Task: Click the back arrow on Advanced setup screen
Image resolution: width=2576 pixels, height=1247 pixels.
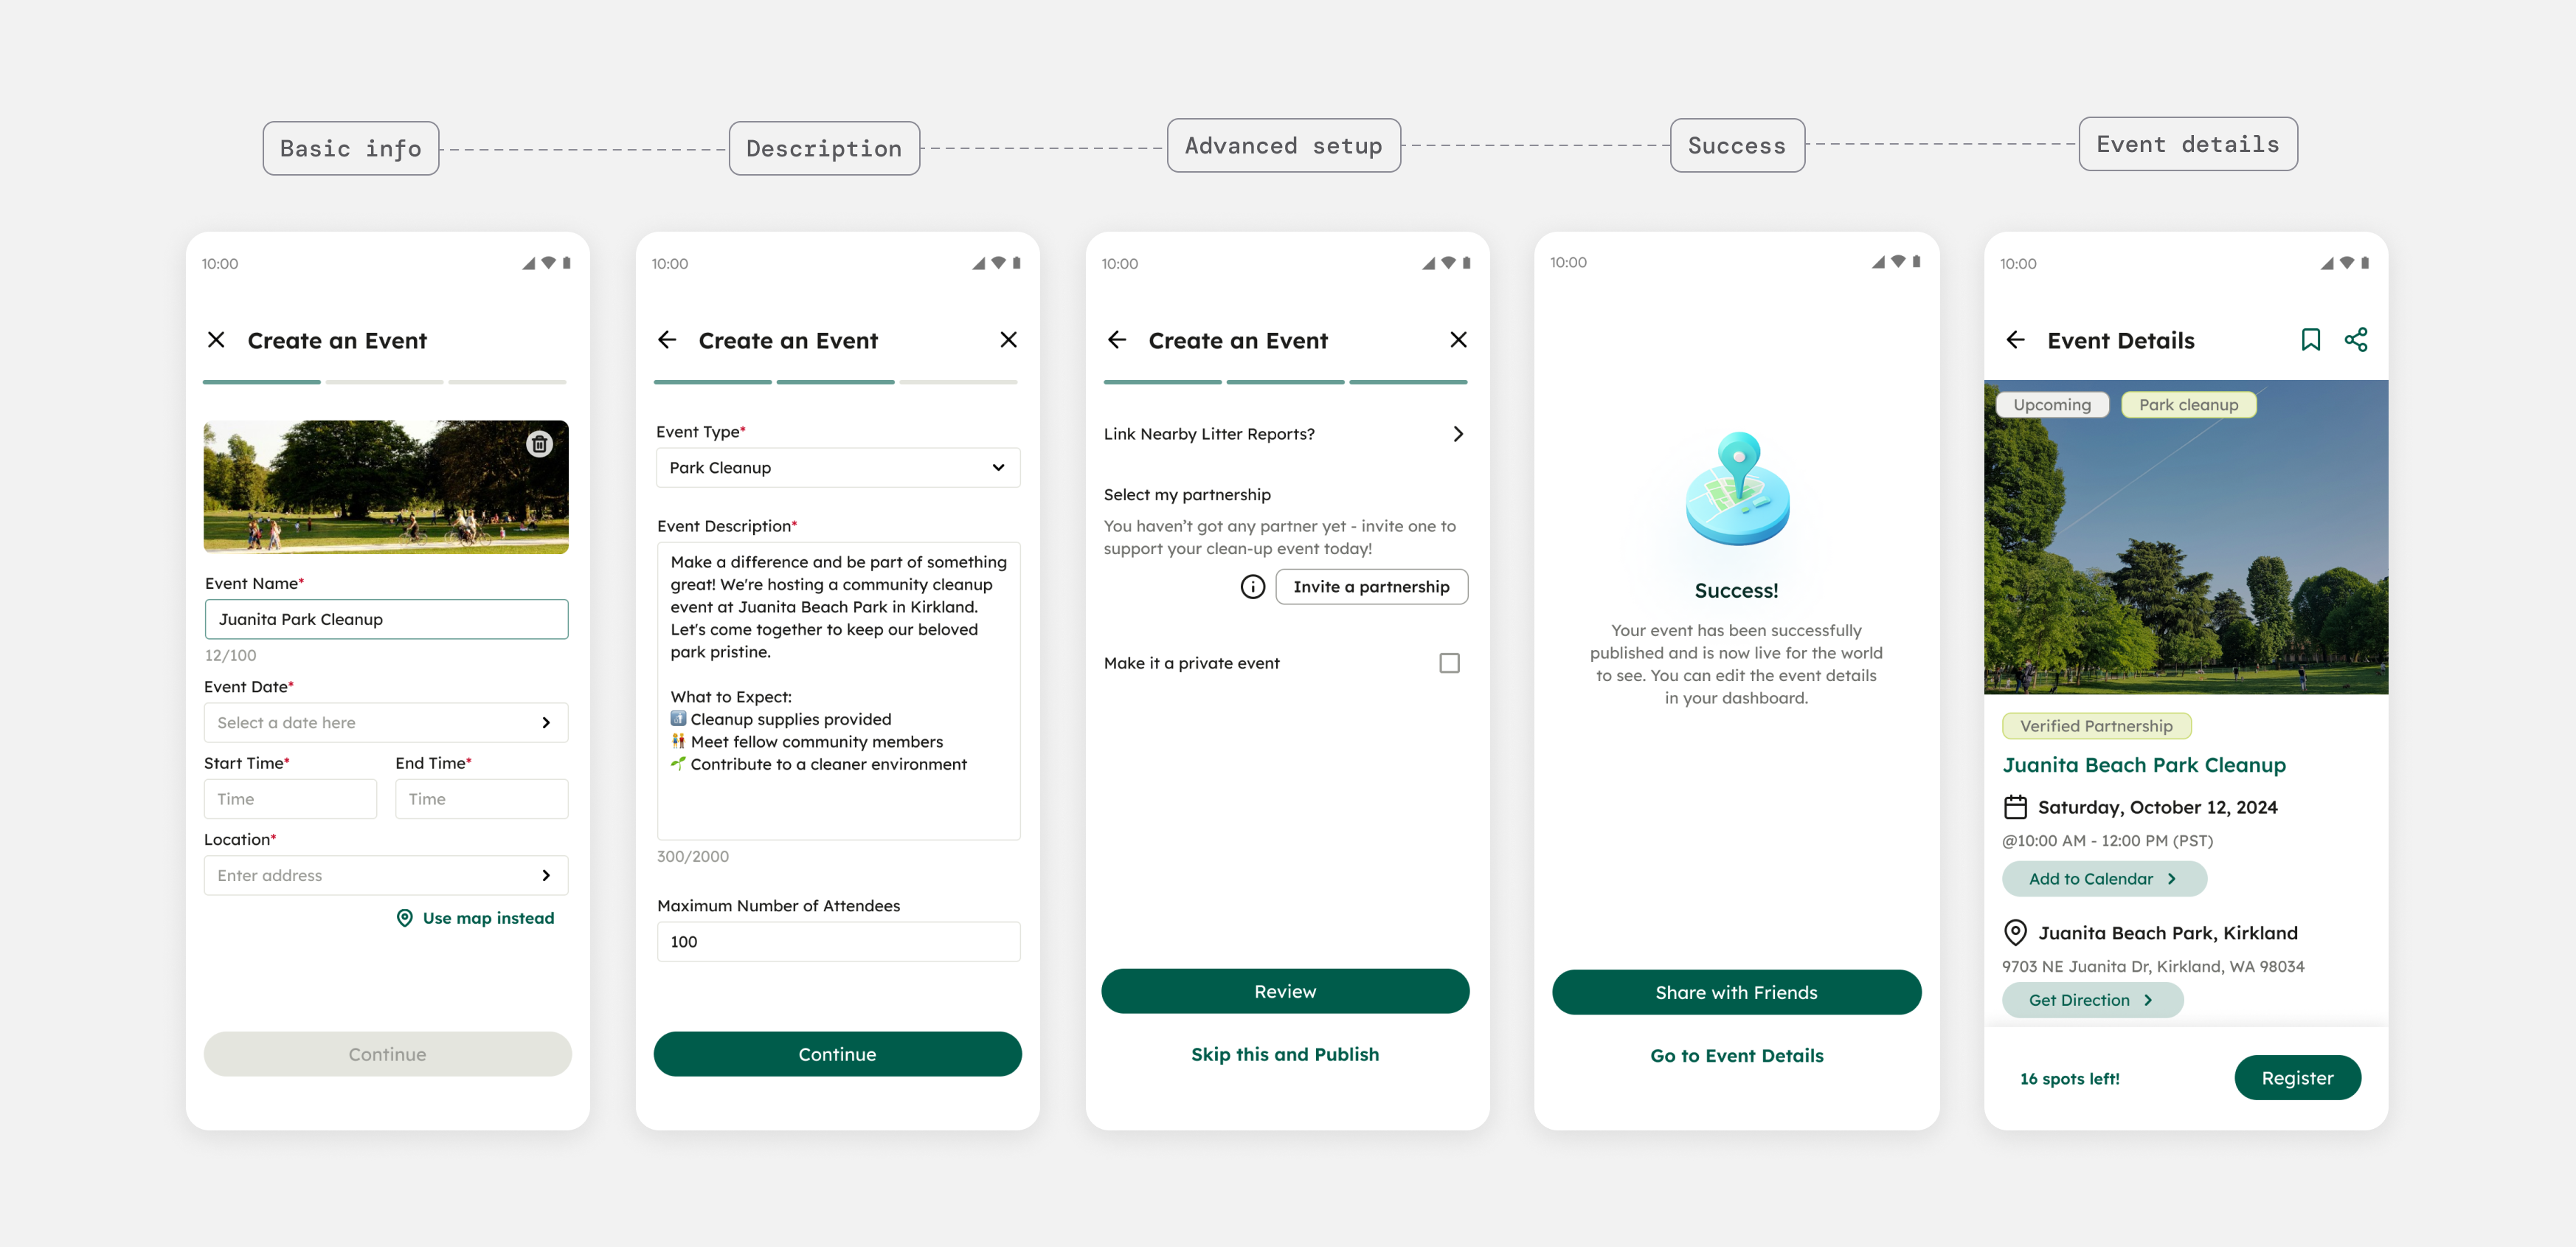Action: [1115, 340]
